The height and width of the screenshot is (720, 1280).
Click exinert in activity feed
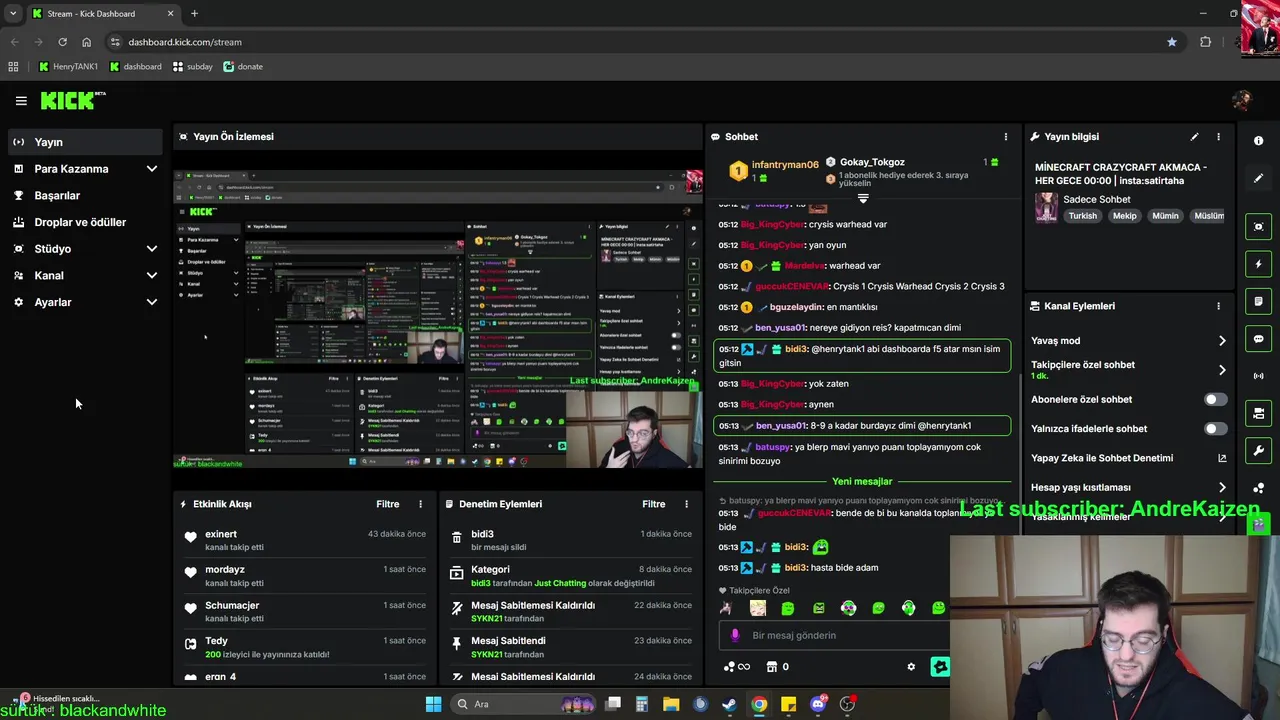(221, 534)
